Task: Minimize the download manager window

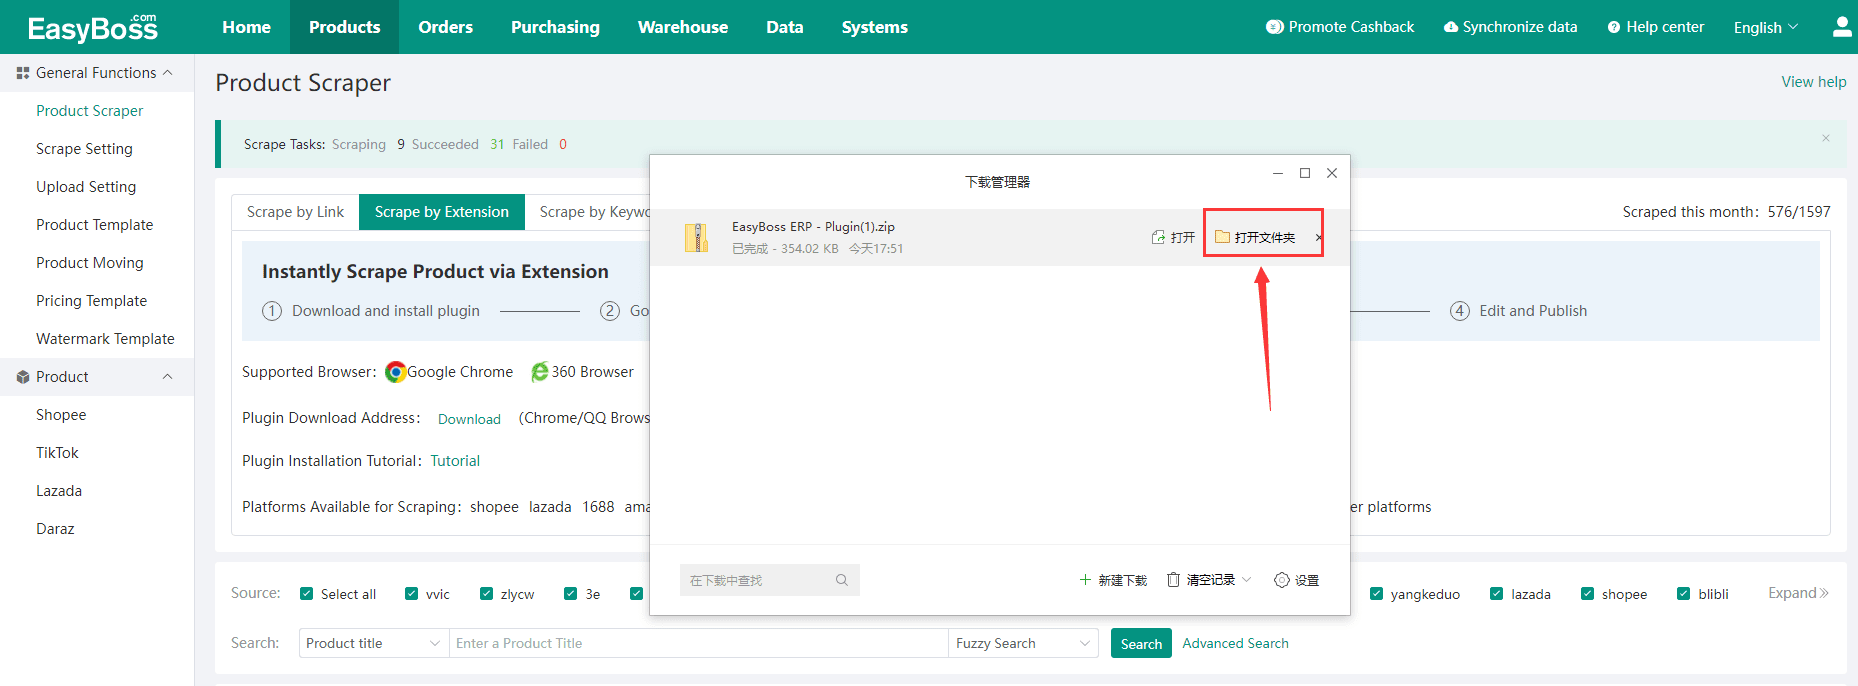Action: [x=1278, y=173]
